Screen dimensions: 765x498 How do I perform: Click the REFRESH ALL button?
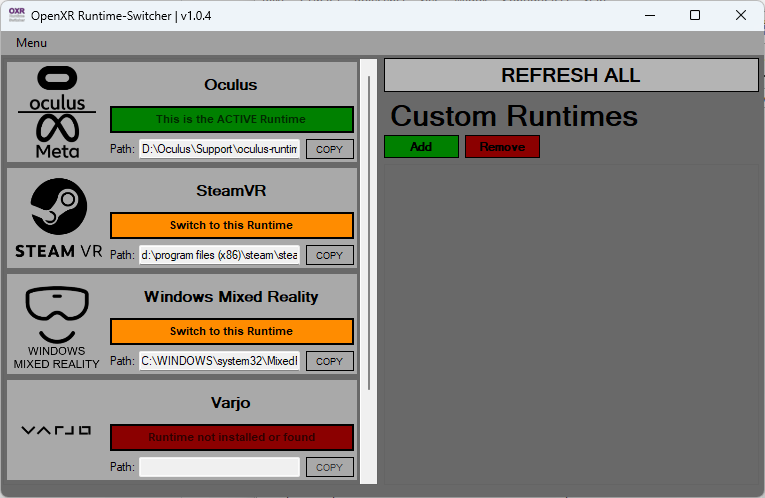tap(571, 75)
